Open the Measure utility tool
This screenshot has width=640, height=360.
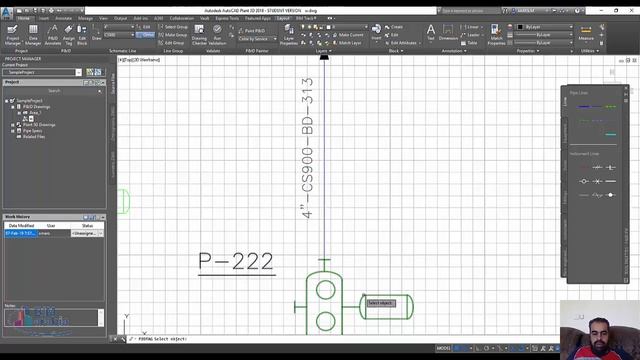[586, 33]
